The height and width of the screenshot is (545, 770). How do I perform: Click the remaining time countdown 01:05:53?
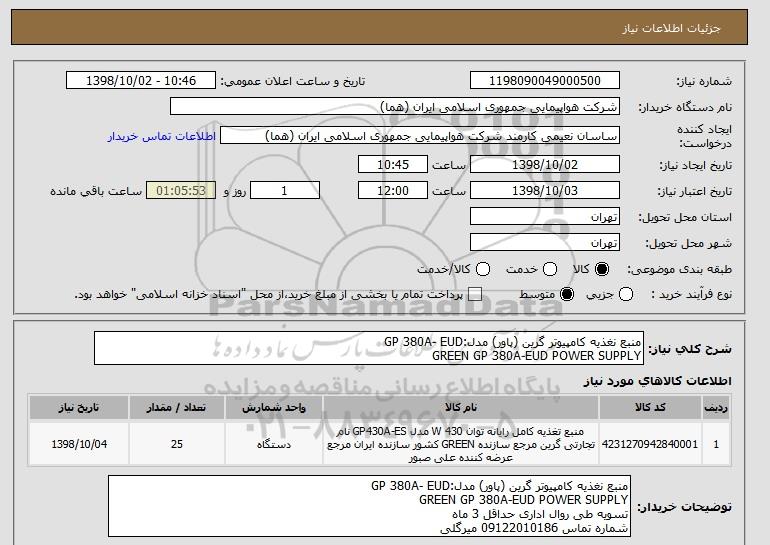[x=181, y=191]
